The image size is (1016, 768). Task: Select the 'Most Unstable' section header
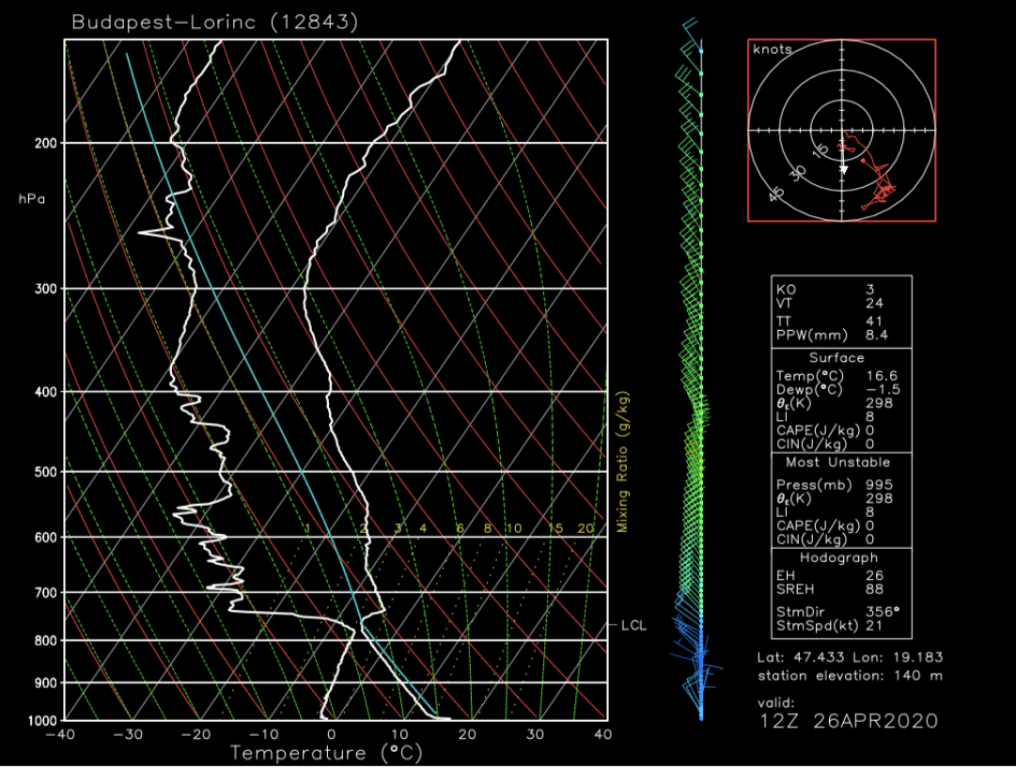pyautogui.click(x=841, y=463)
